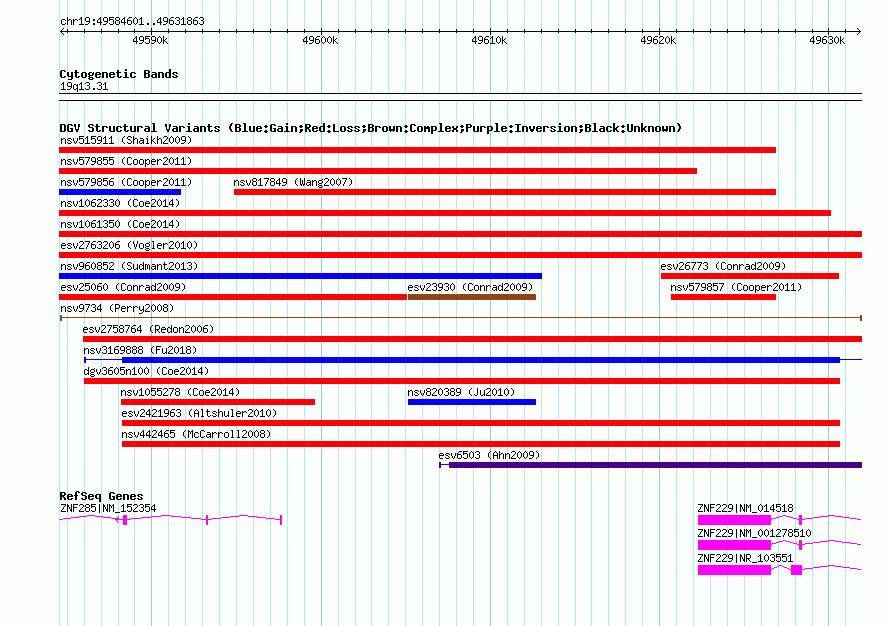Click the 49600k ruler tick label
890x626 pixels.
click(x=320, y=40)
